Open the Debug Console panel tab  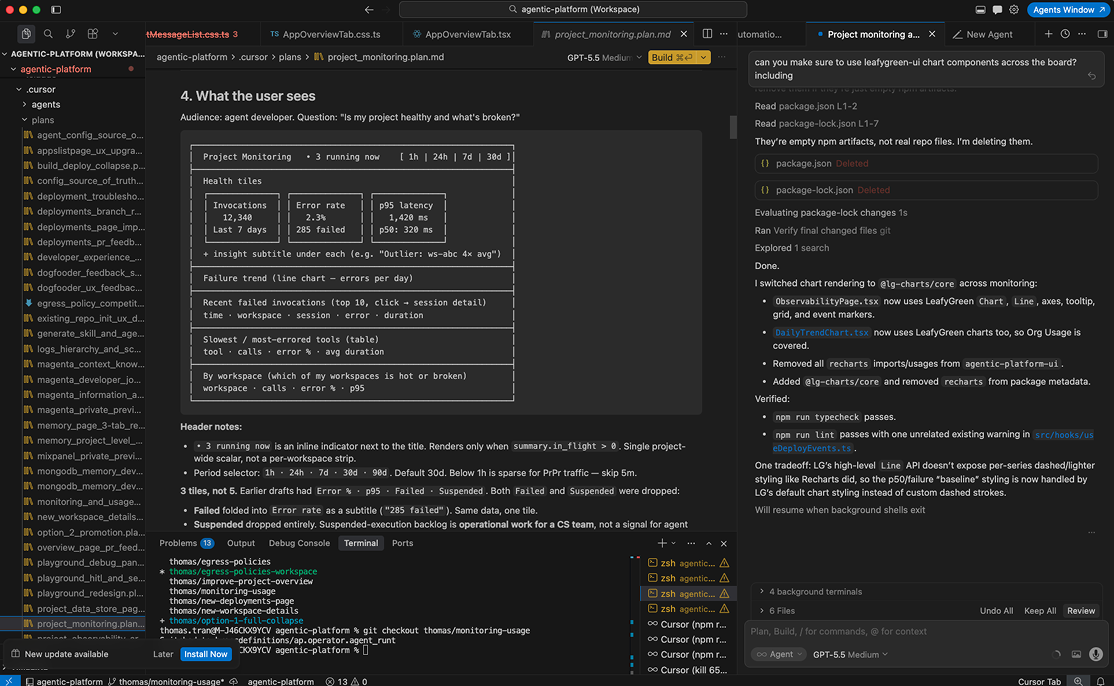(299, 543)
